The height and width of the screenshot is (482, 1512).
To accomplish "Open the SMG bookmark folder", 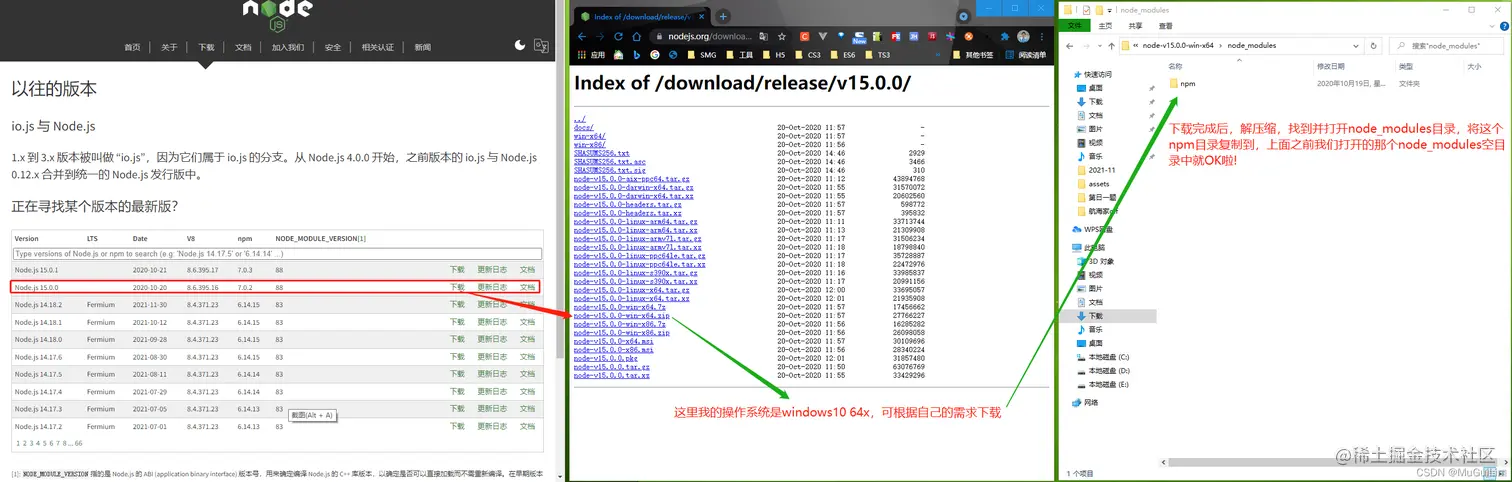I will point(701,55).
